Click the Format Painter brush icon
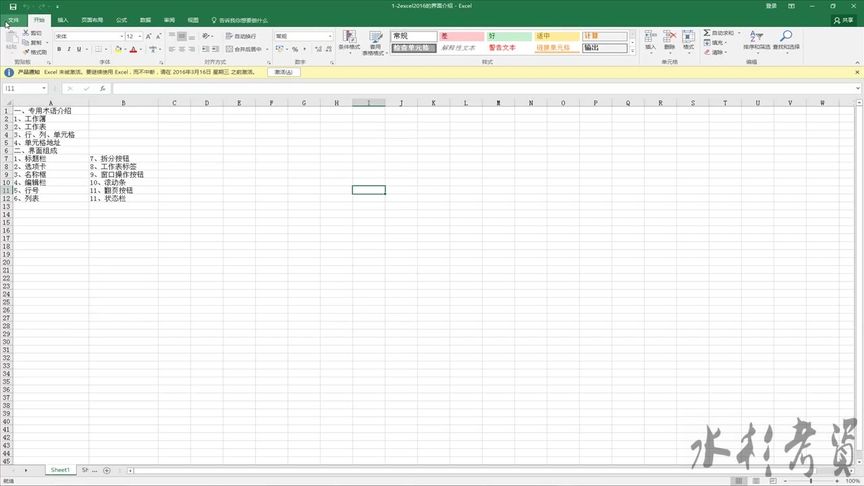Image resolution: width=864 pixels, height=486 pixels. [x=26, y=52]
